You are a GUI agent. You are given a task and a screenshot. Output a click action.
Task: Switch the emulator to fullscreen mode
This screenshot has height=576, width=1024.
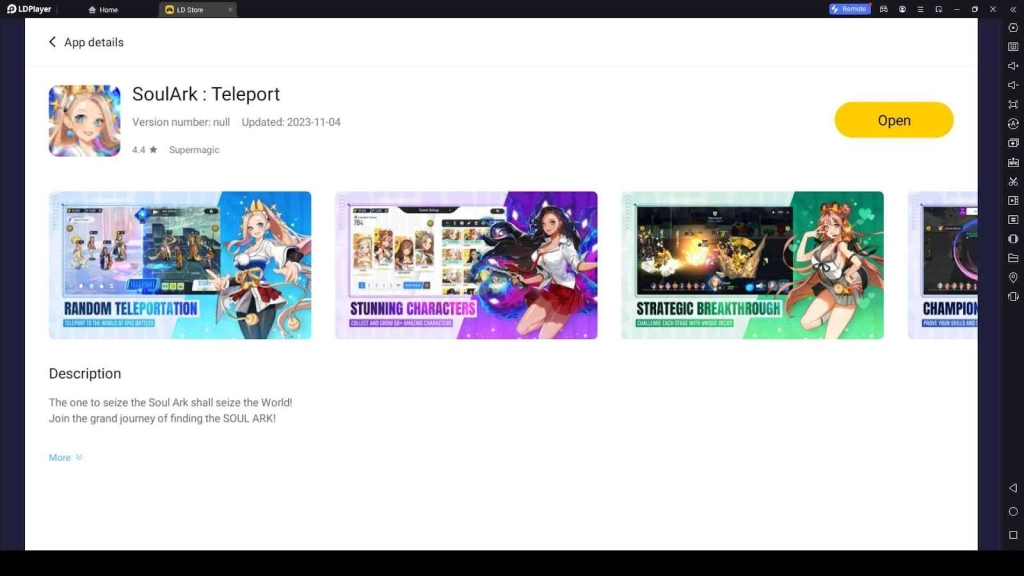[1013, 102]
